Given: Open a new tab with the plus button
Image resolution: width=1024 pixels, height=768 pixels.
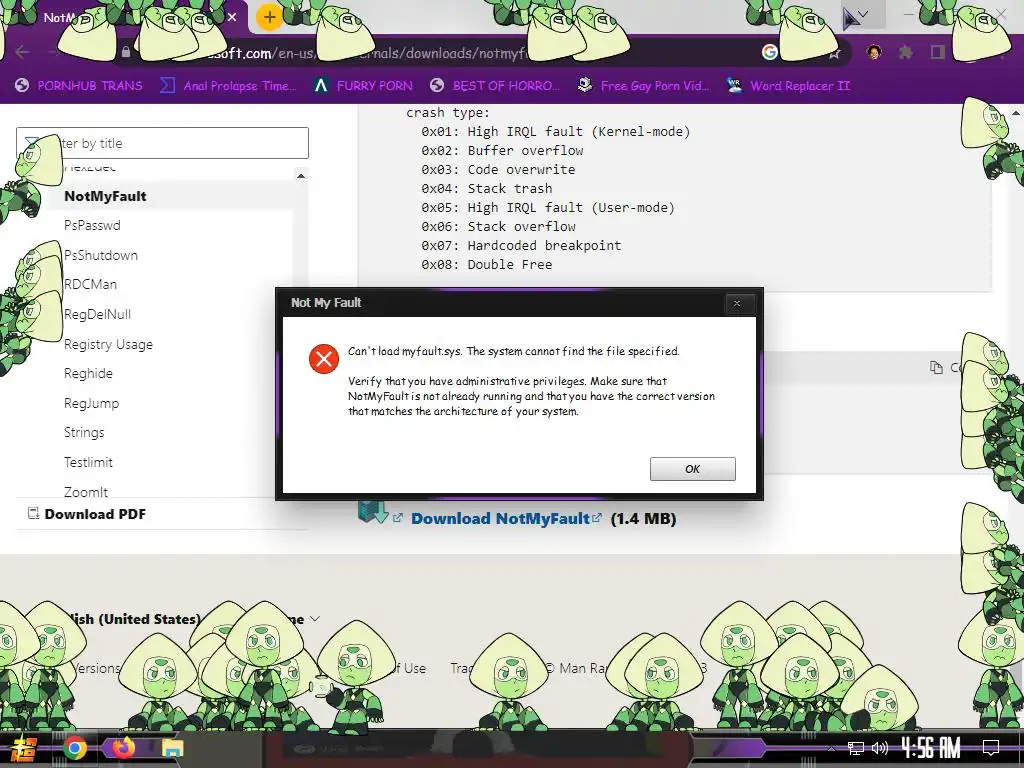Looking at the screenshot, I should pos(269,17).
